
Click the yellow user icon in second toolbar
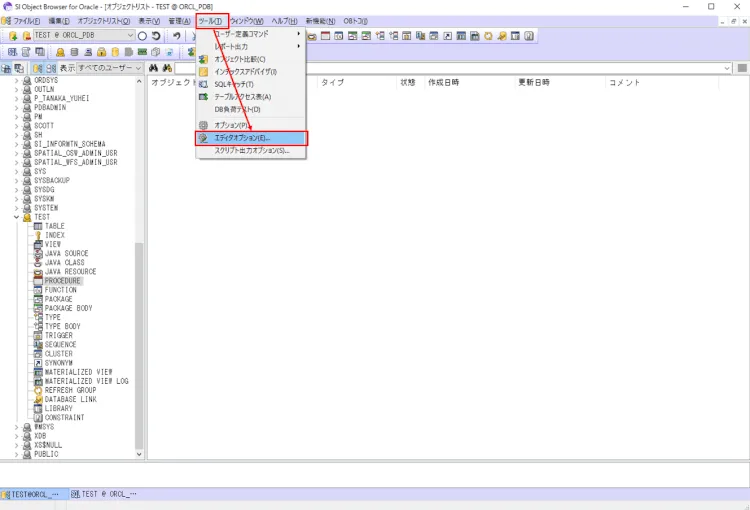click(60, 52)
